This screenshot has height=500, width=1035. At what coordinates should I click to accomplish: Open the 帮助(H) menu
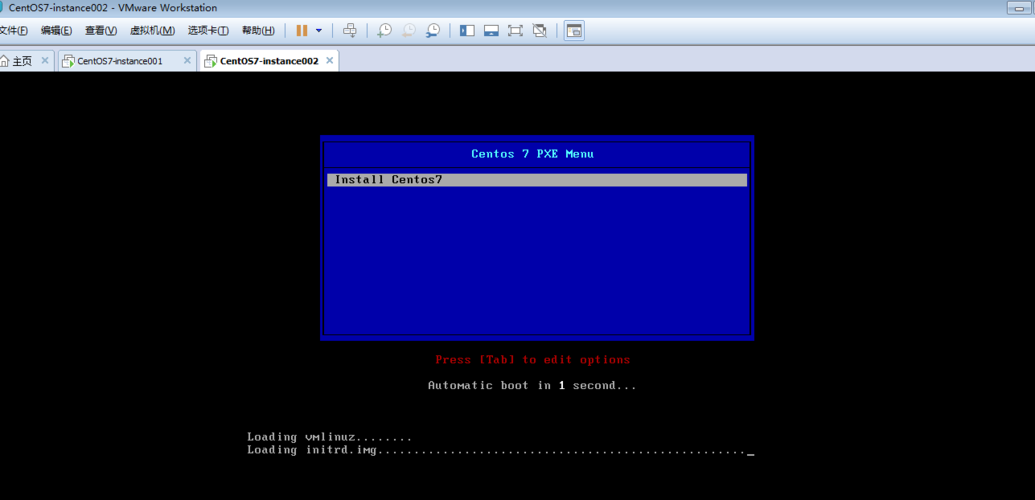[258, 31]
